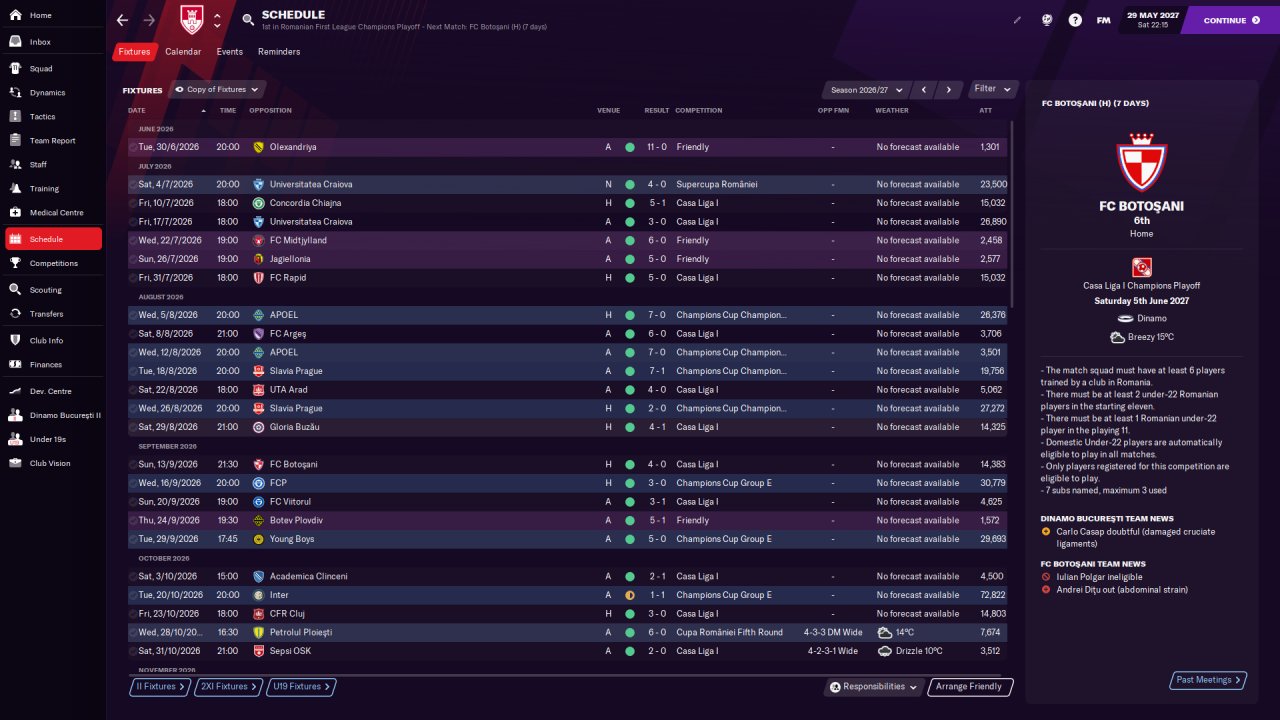Switch to the Events tab

pyautogui.click(x=229, y=52)
